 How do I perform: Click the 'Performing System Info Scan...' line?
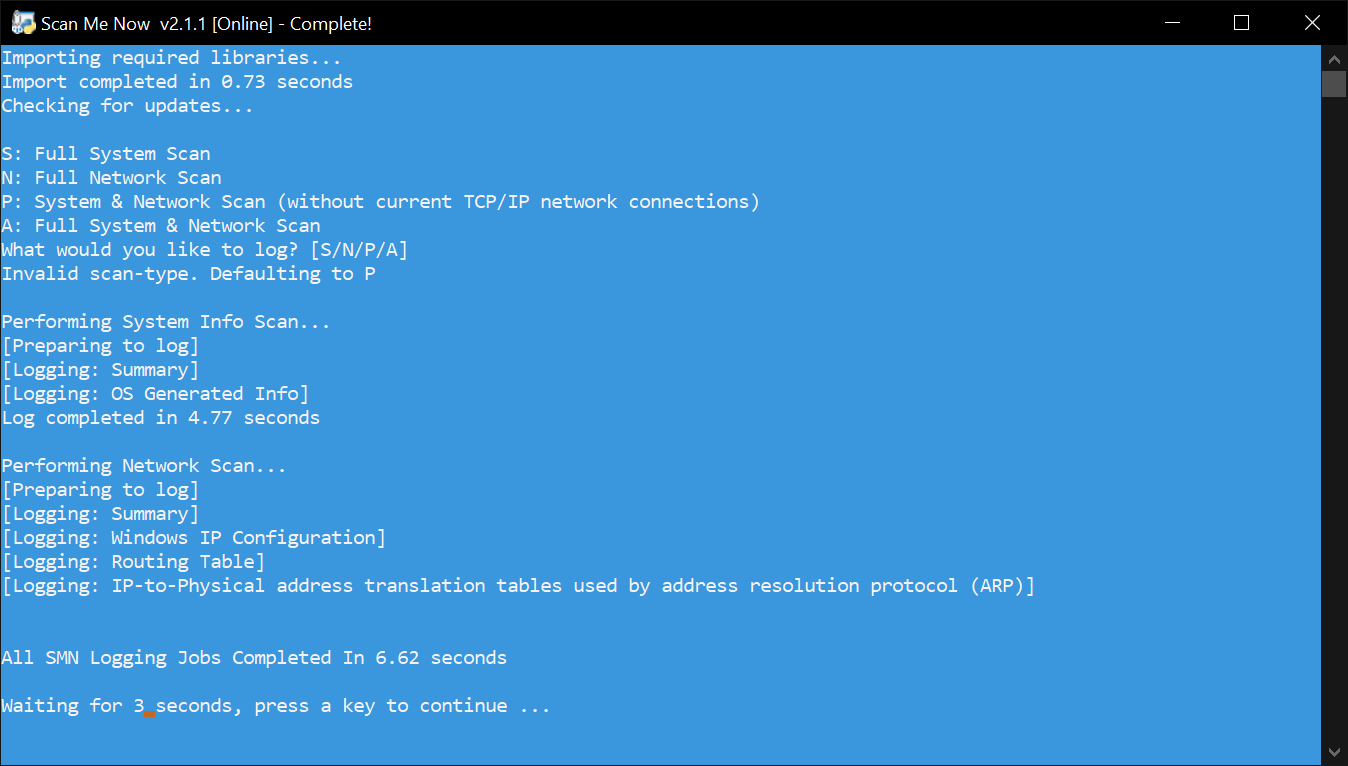[166, 322]
